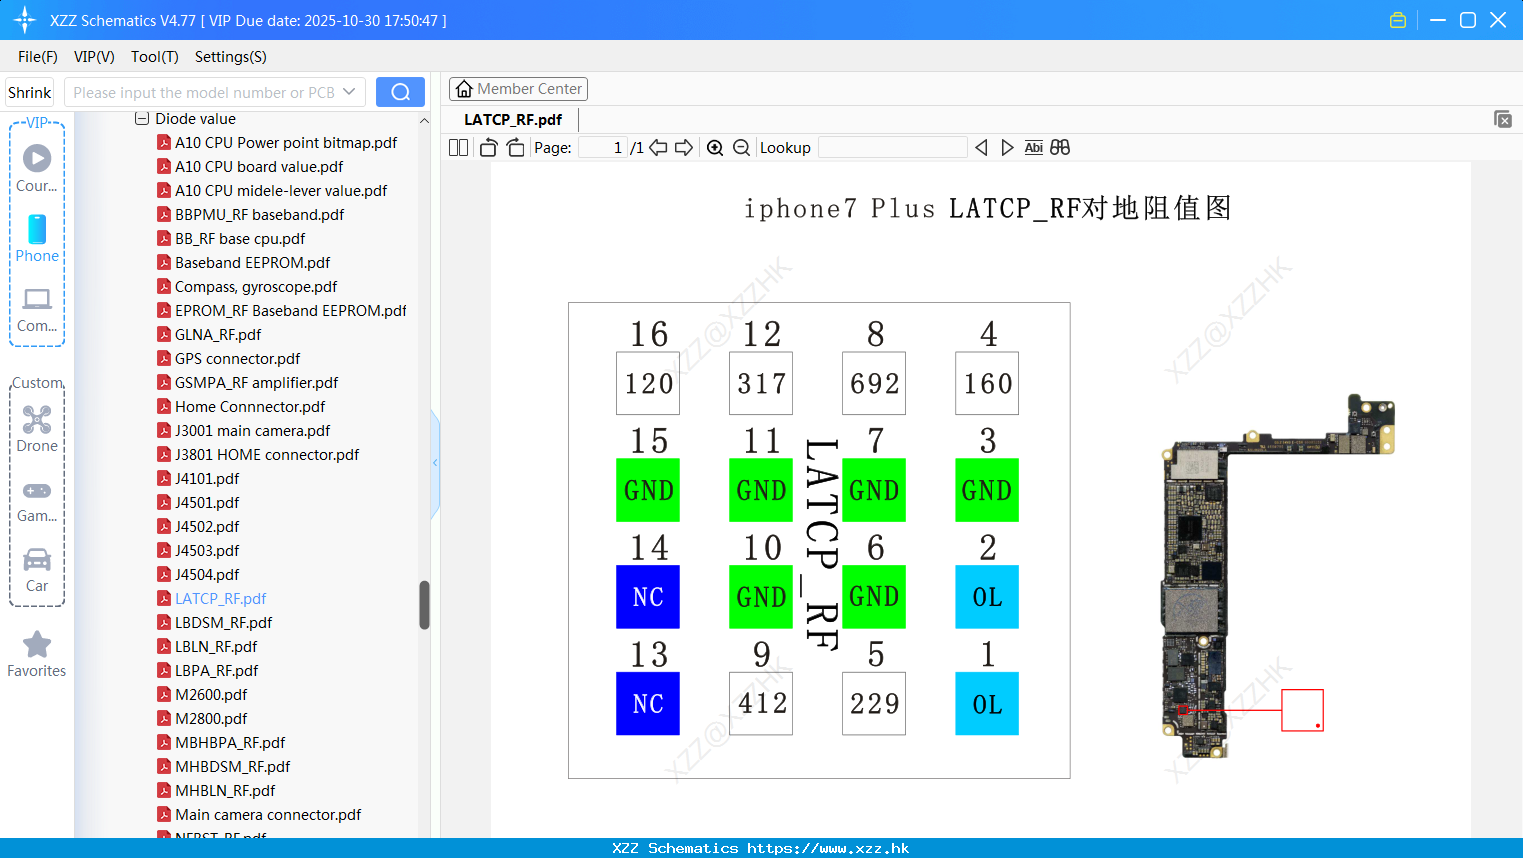Screen dimensions: 1523x858
Task: Zoom out of the PDF
Action: (x=741, y=147)
